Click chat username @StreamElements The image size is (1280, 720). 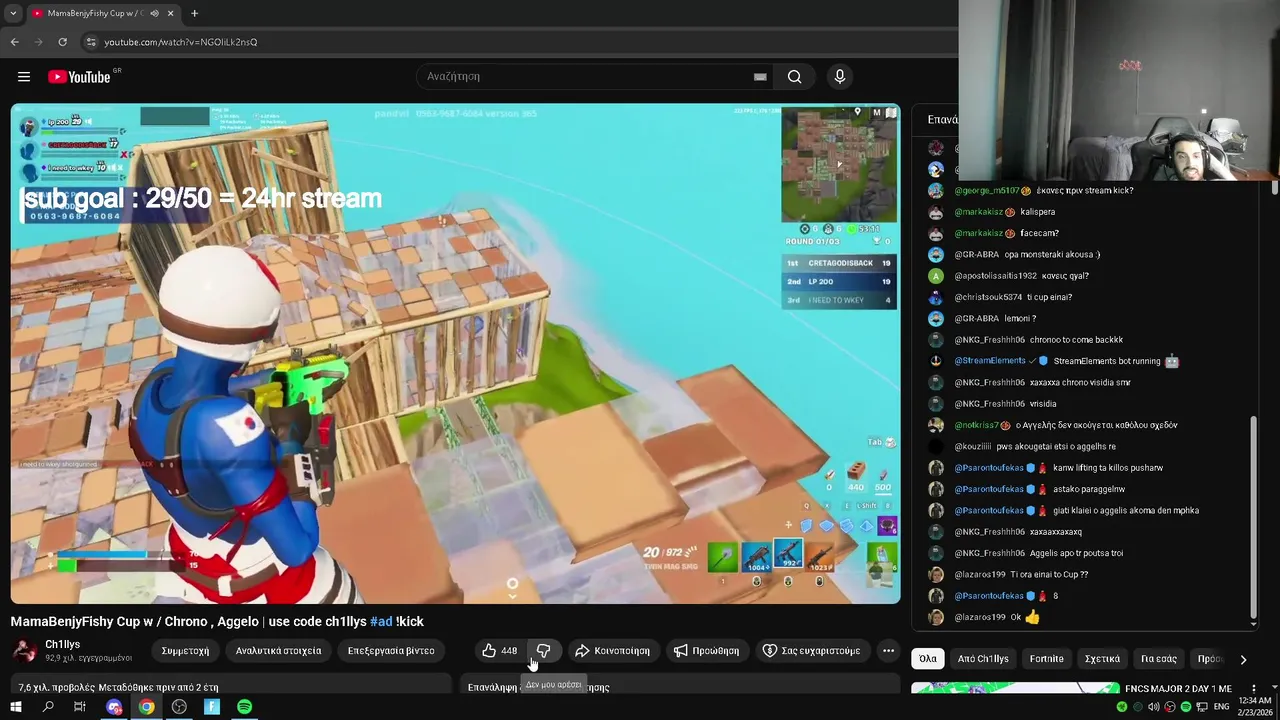[x=990, y=361]
